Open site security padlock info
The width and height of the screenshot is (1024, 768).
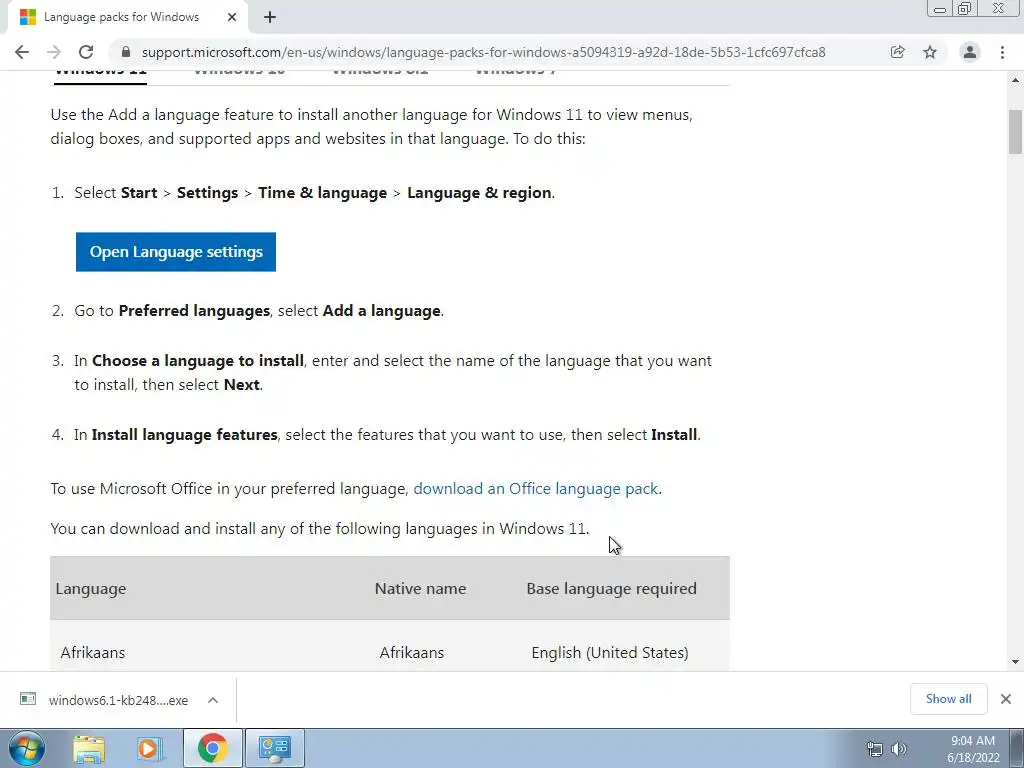click(x=126, y=52)
